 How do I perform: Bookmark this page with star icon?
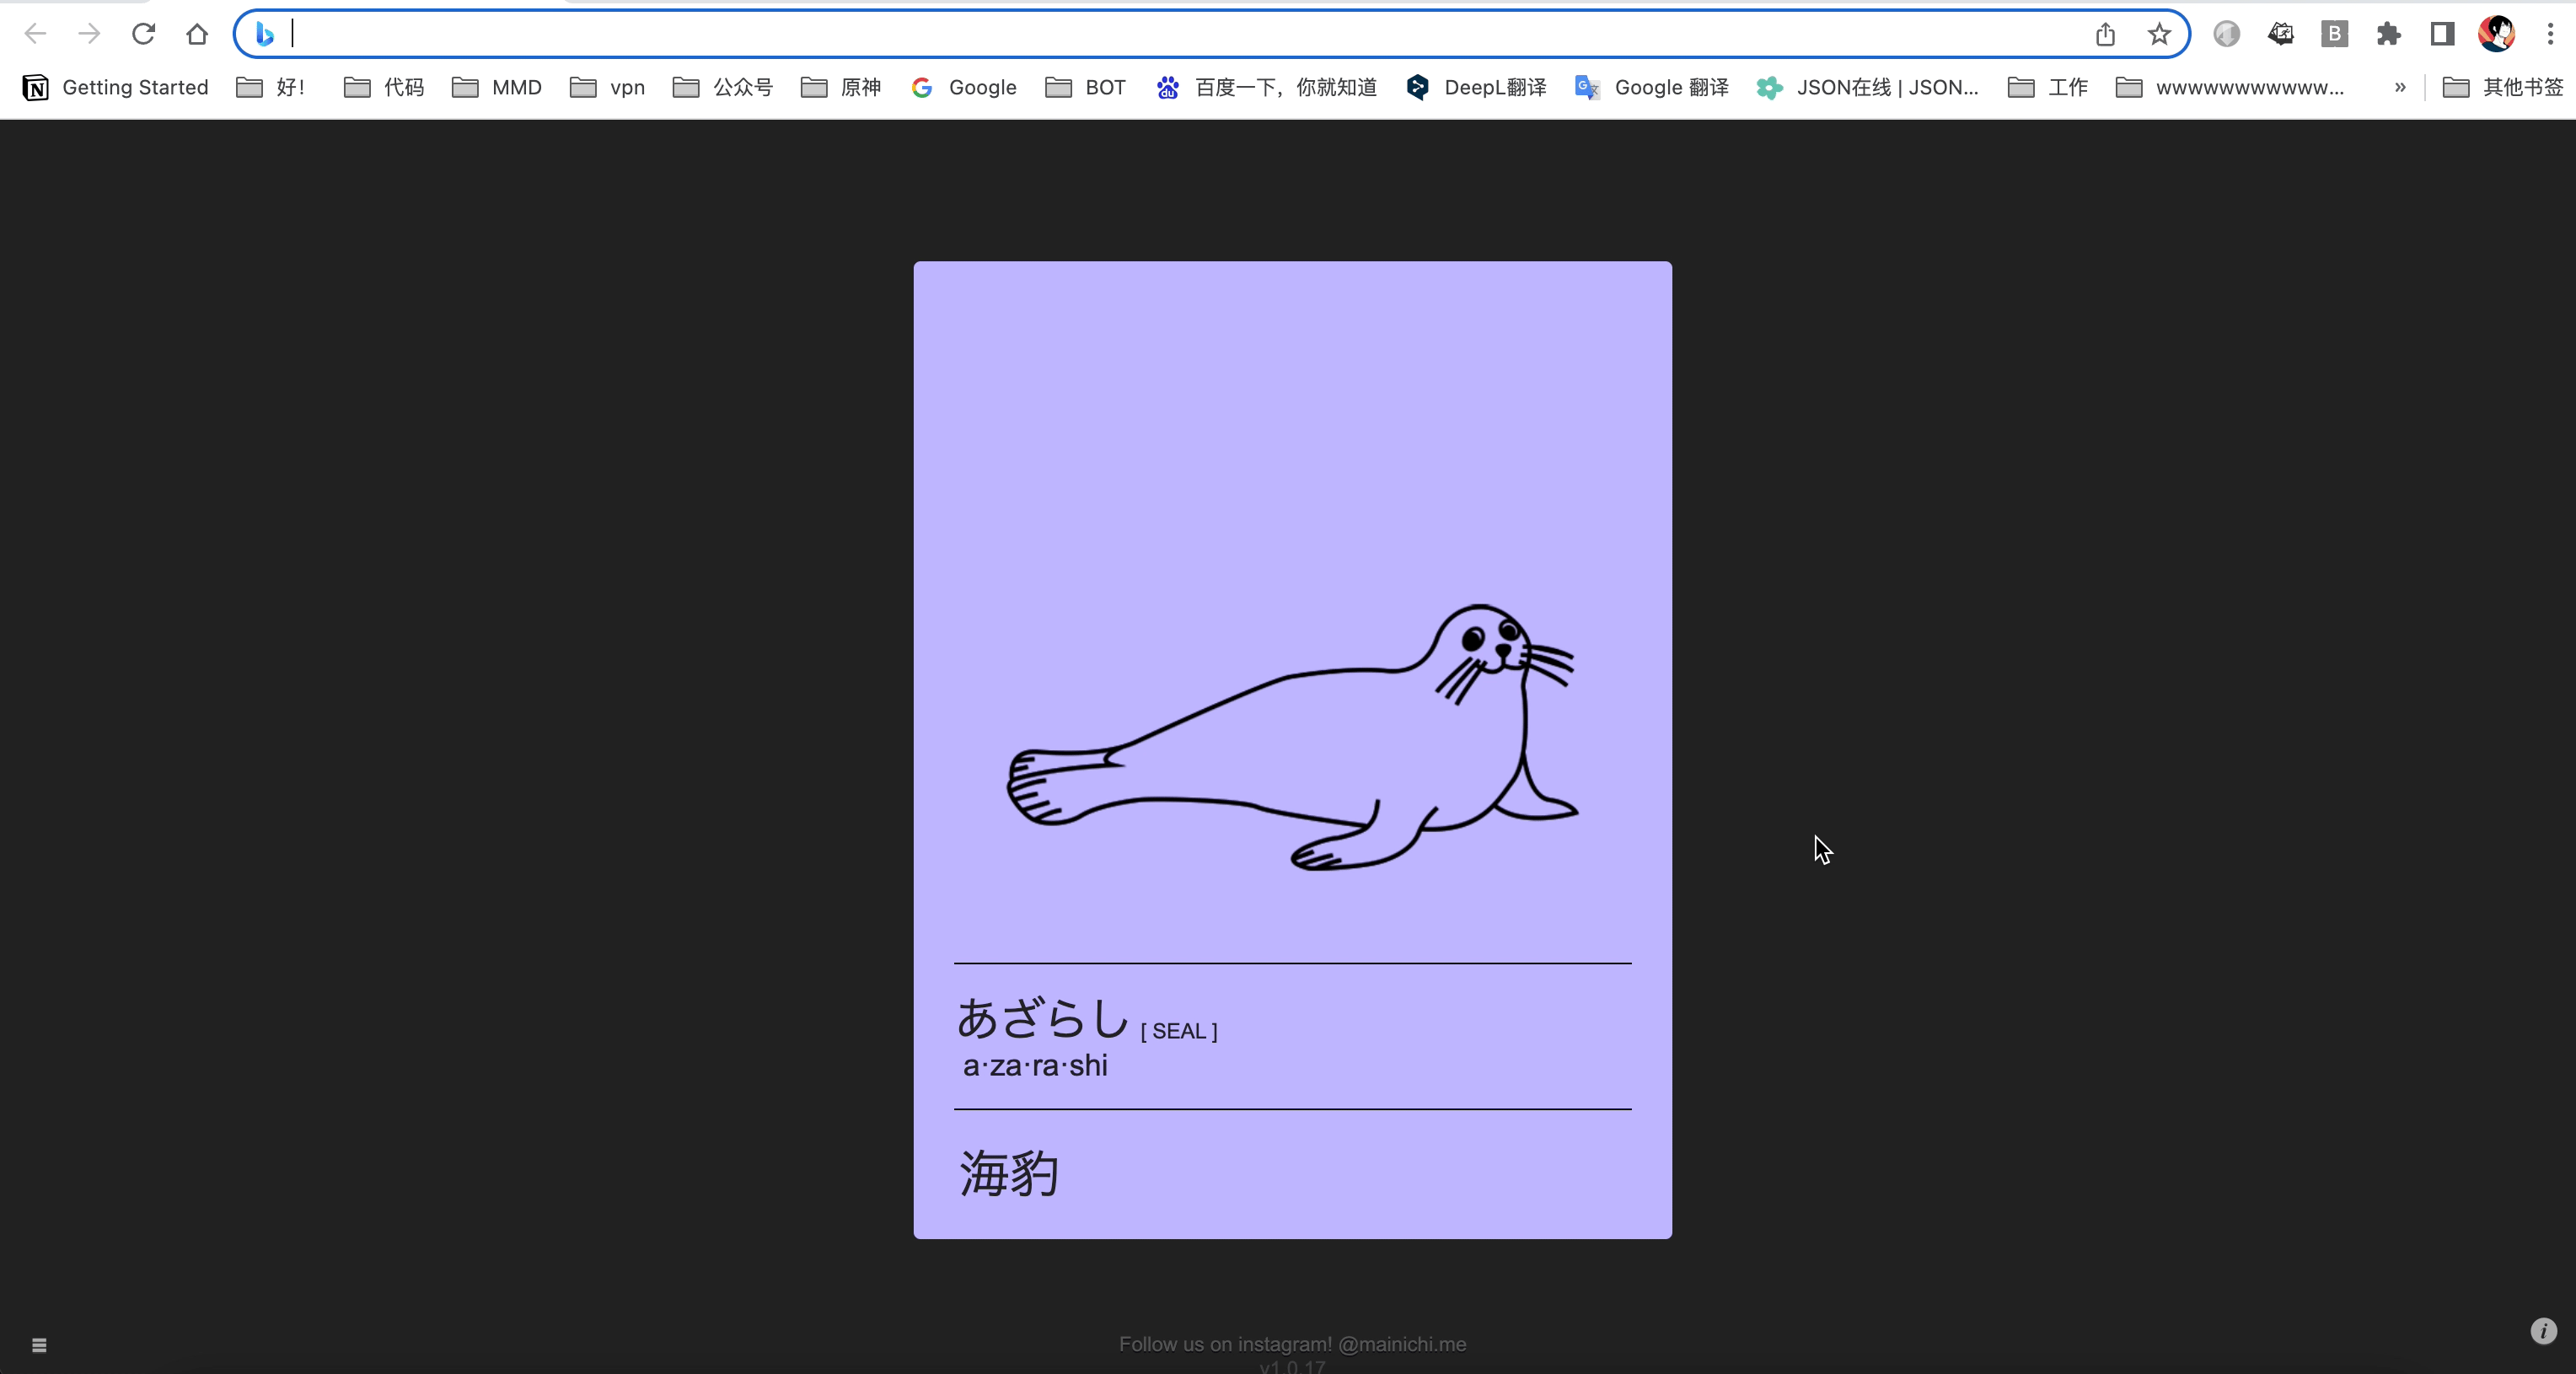click(x=2159, y=34)
